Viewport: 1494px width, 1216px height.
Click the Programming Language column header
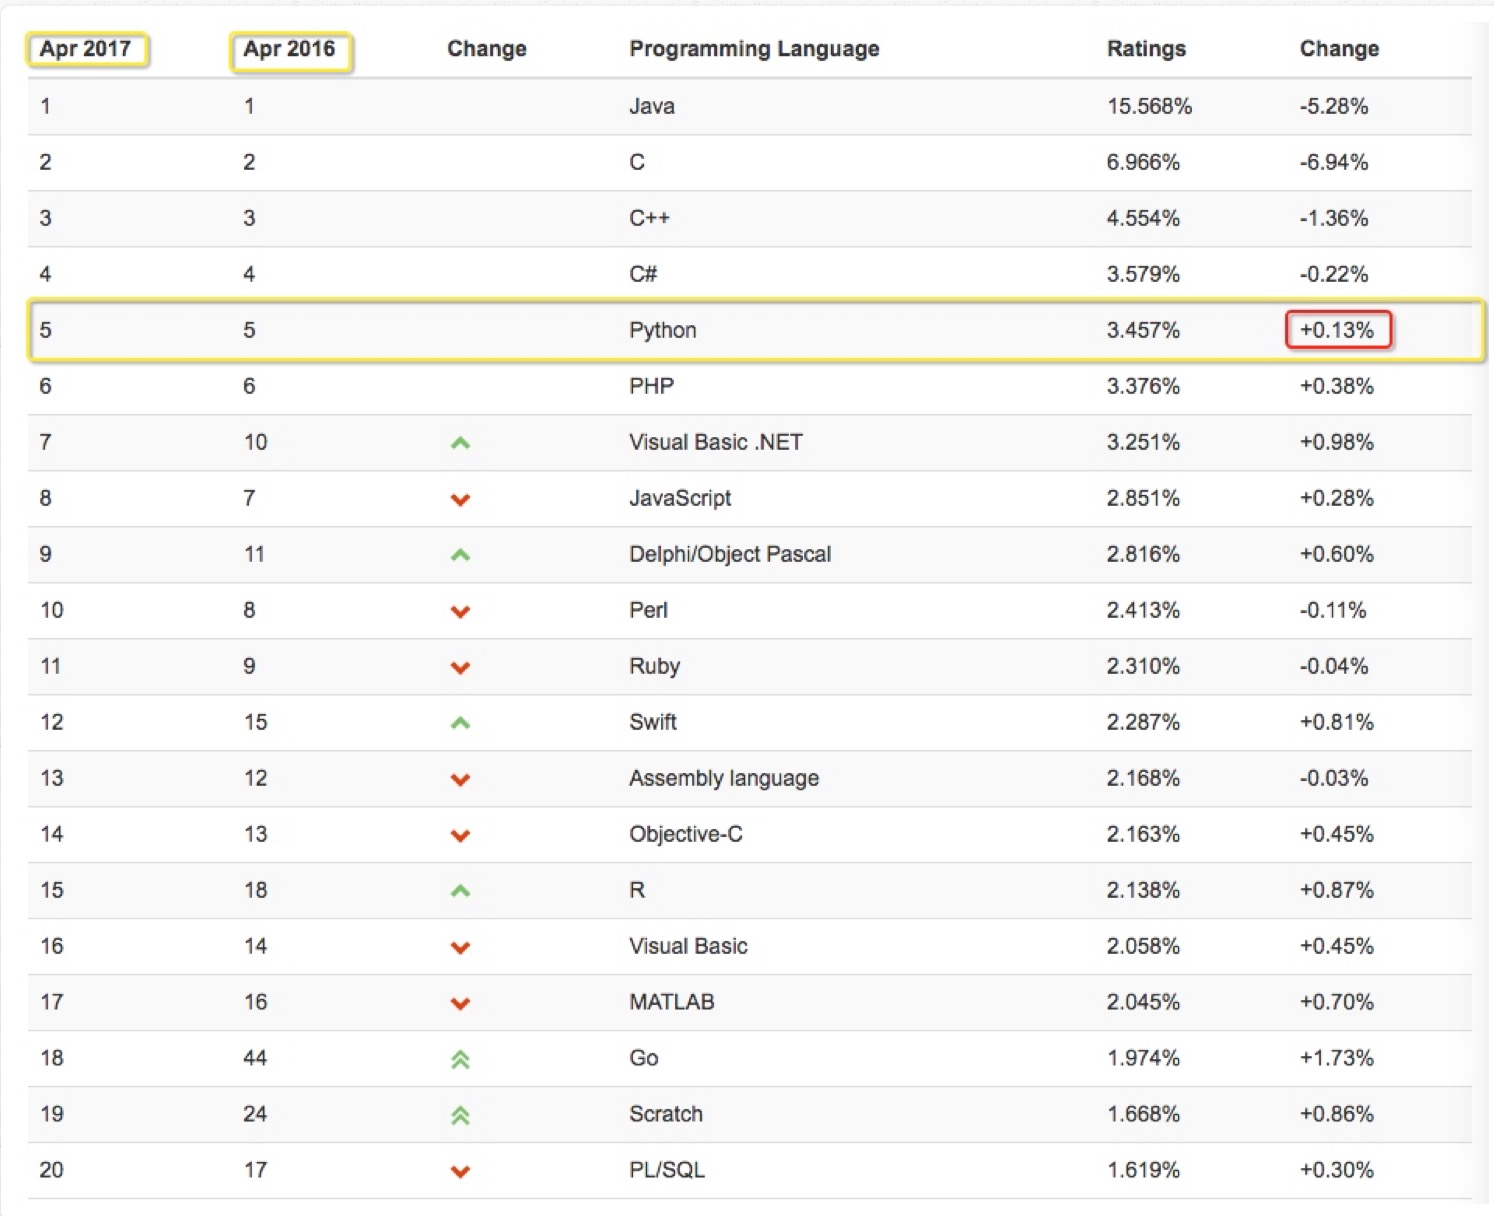click(x=754, y=48)
